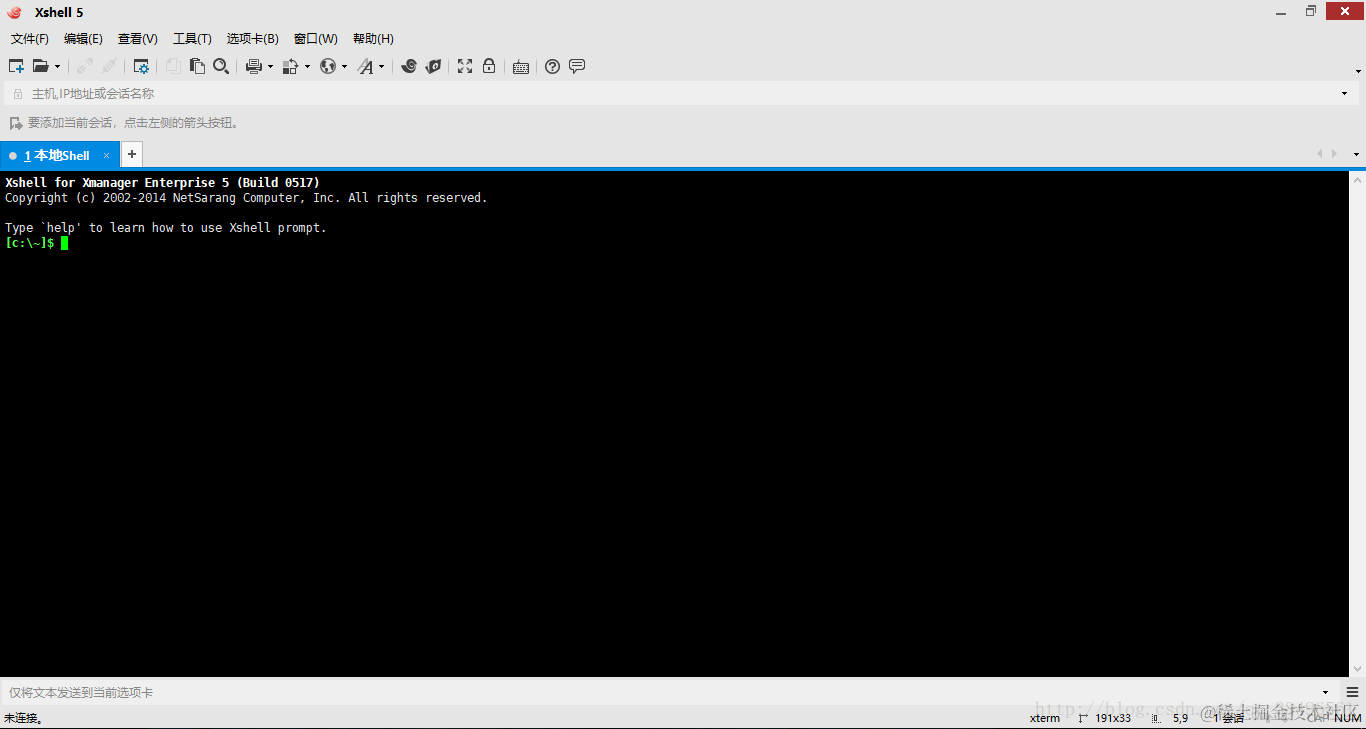Click the 191x33 terminal size in status bar

tap(1113, 718)
